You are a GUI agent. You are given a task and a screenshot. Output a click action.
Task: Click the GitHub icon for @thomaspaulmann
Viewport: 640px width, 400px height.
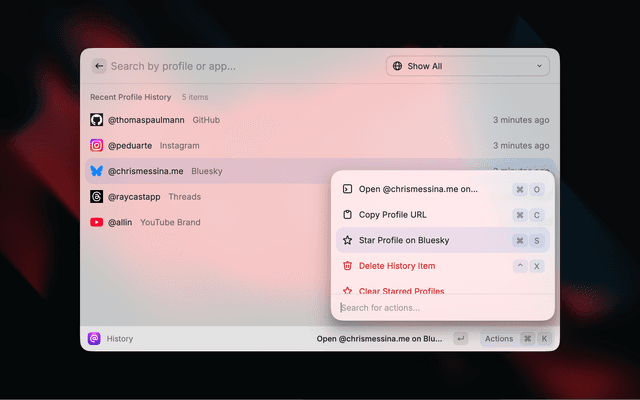tap(97, 120)
